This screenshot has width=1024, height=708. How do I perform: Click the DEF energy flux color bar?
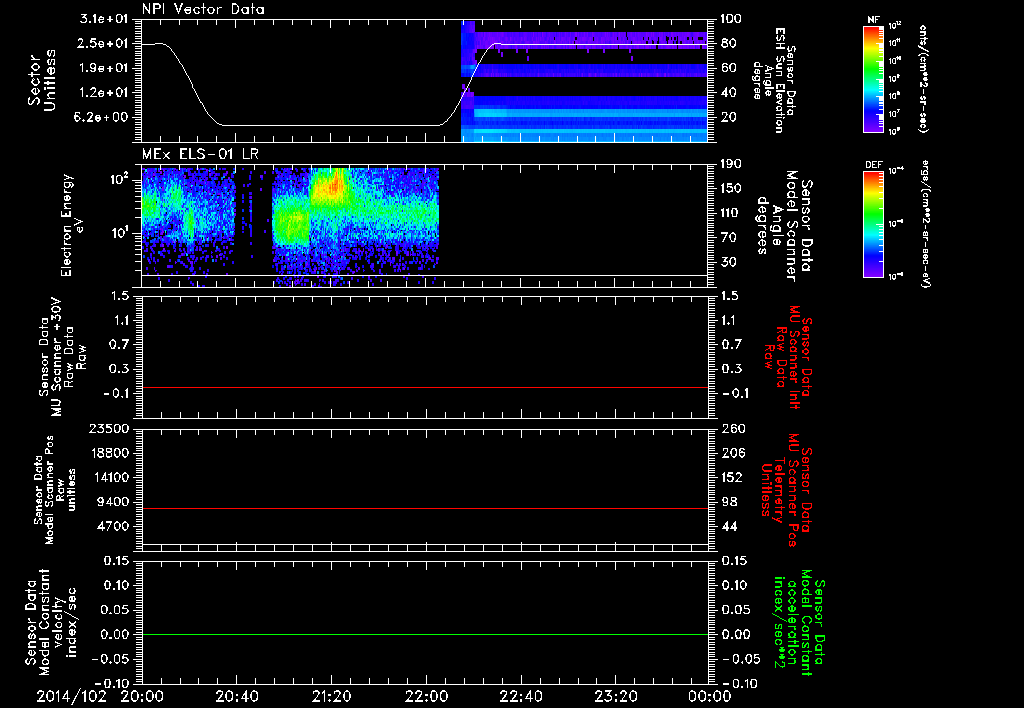coord(874,224)
